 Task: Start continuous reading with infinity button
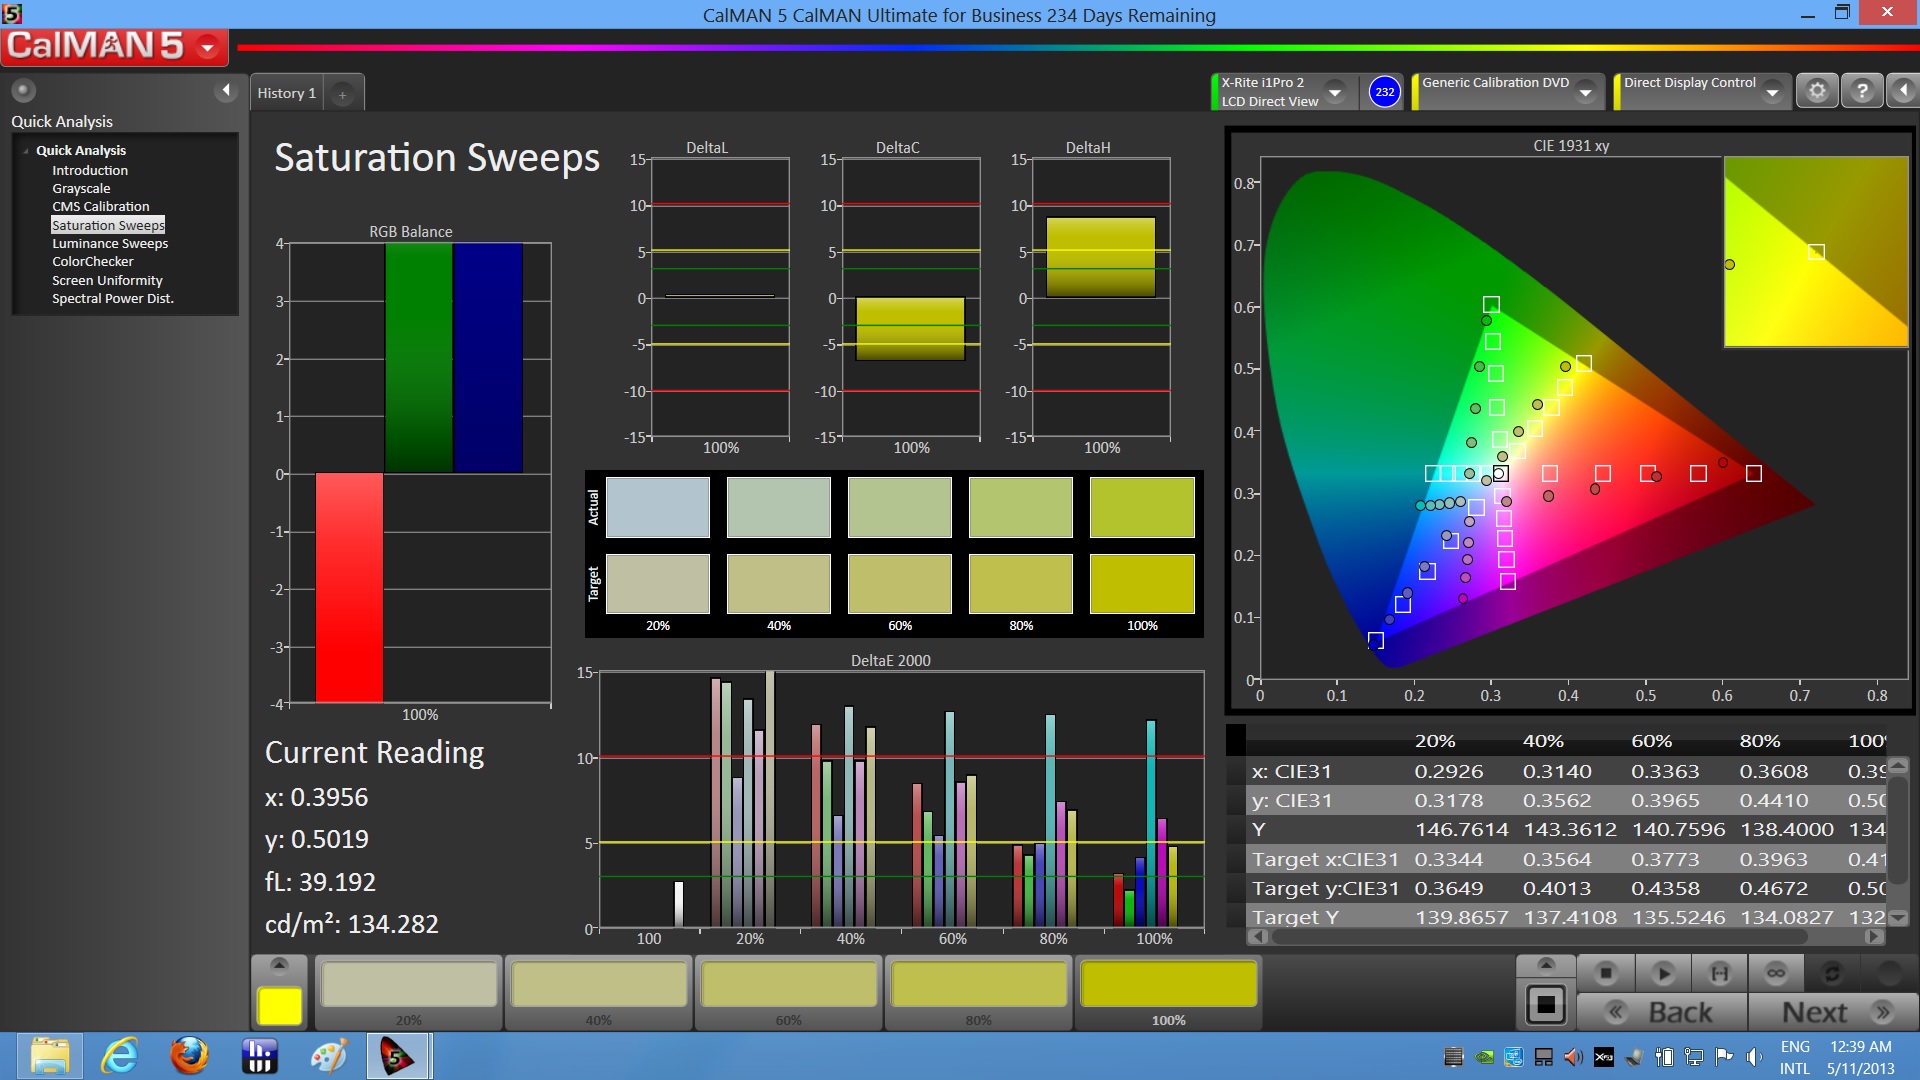click(1776, 972)
